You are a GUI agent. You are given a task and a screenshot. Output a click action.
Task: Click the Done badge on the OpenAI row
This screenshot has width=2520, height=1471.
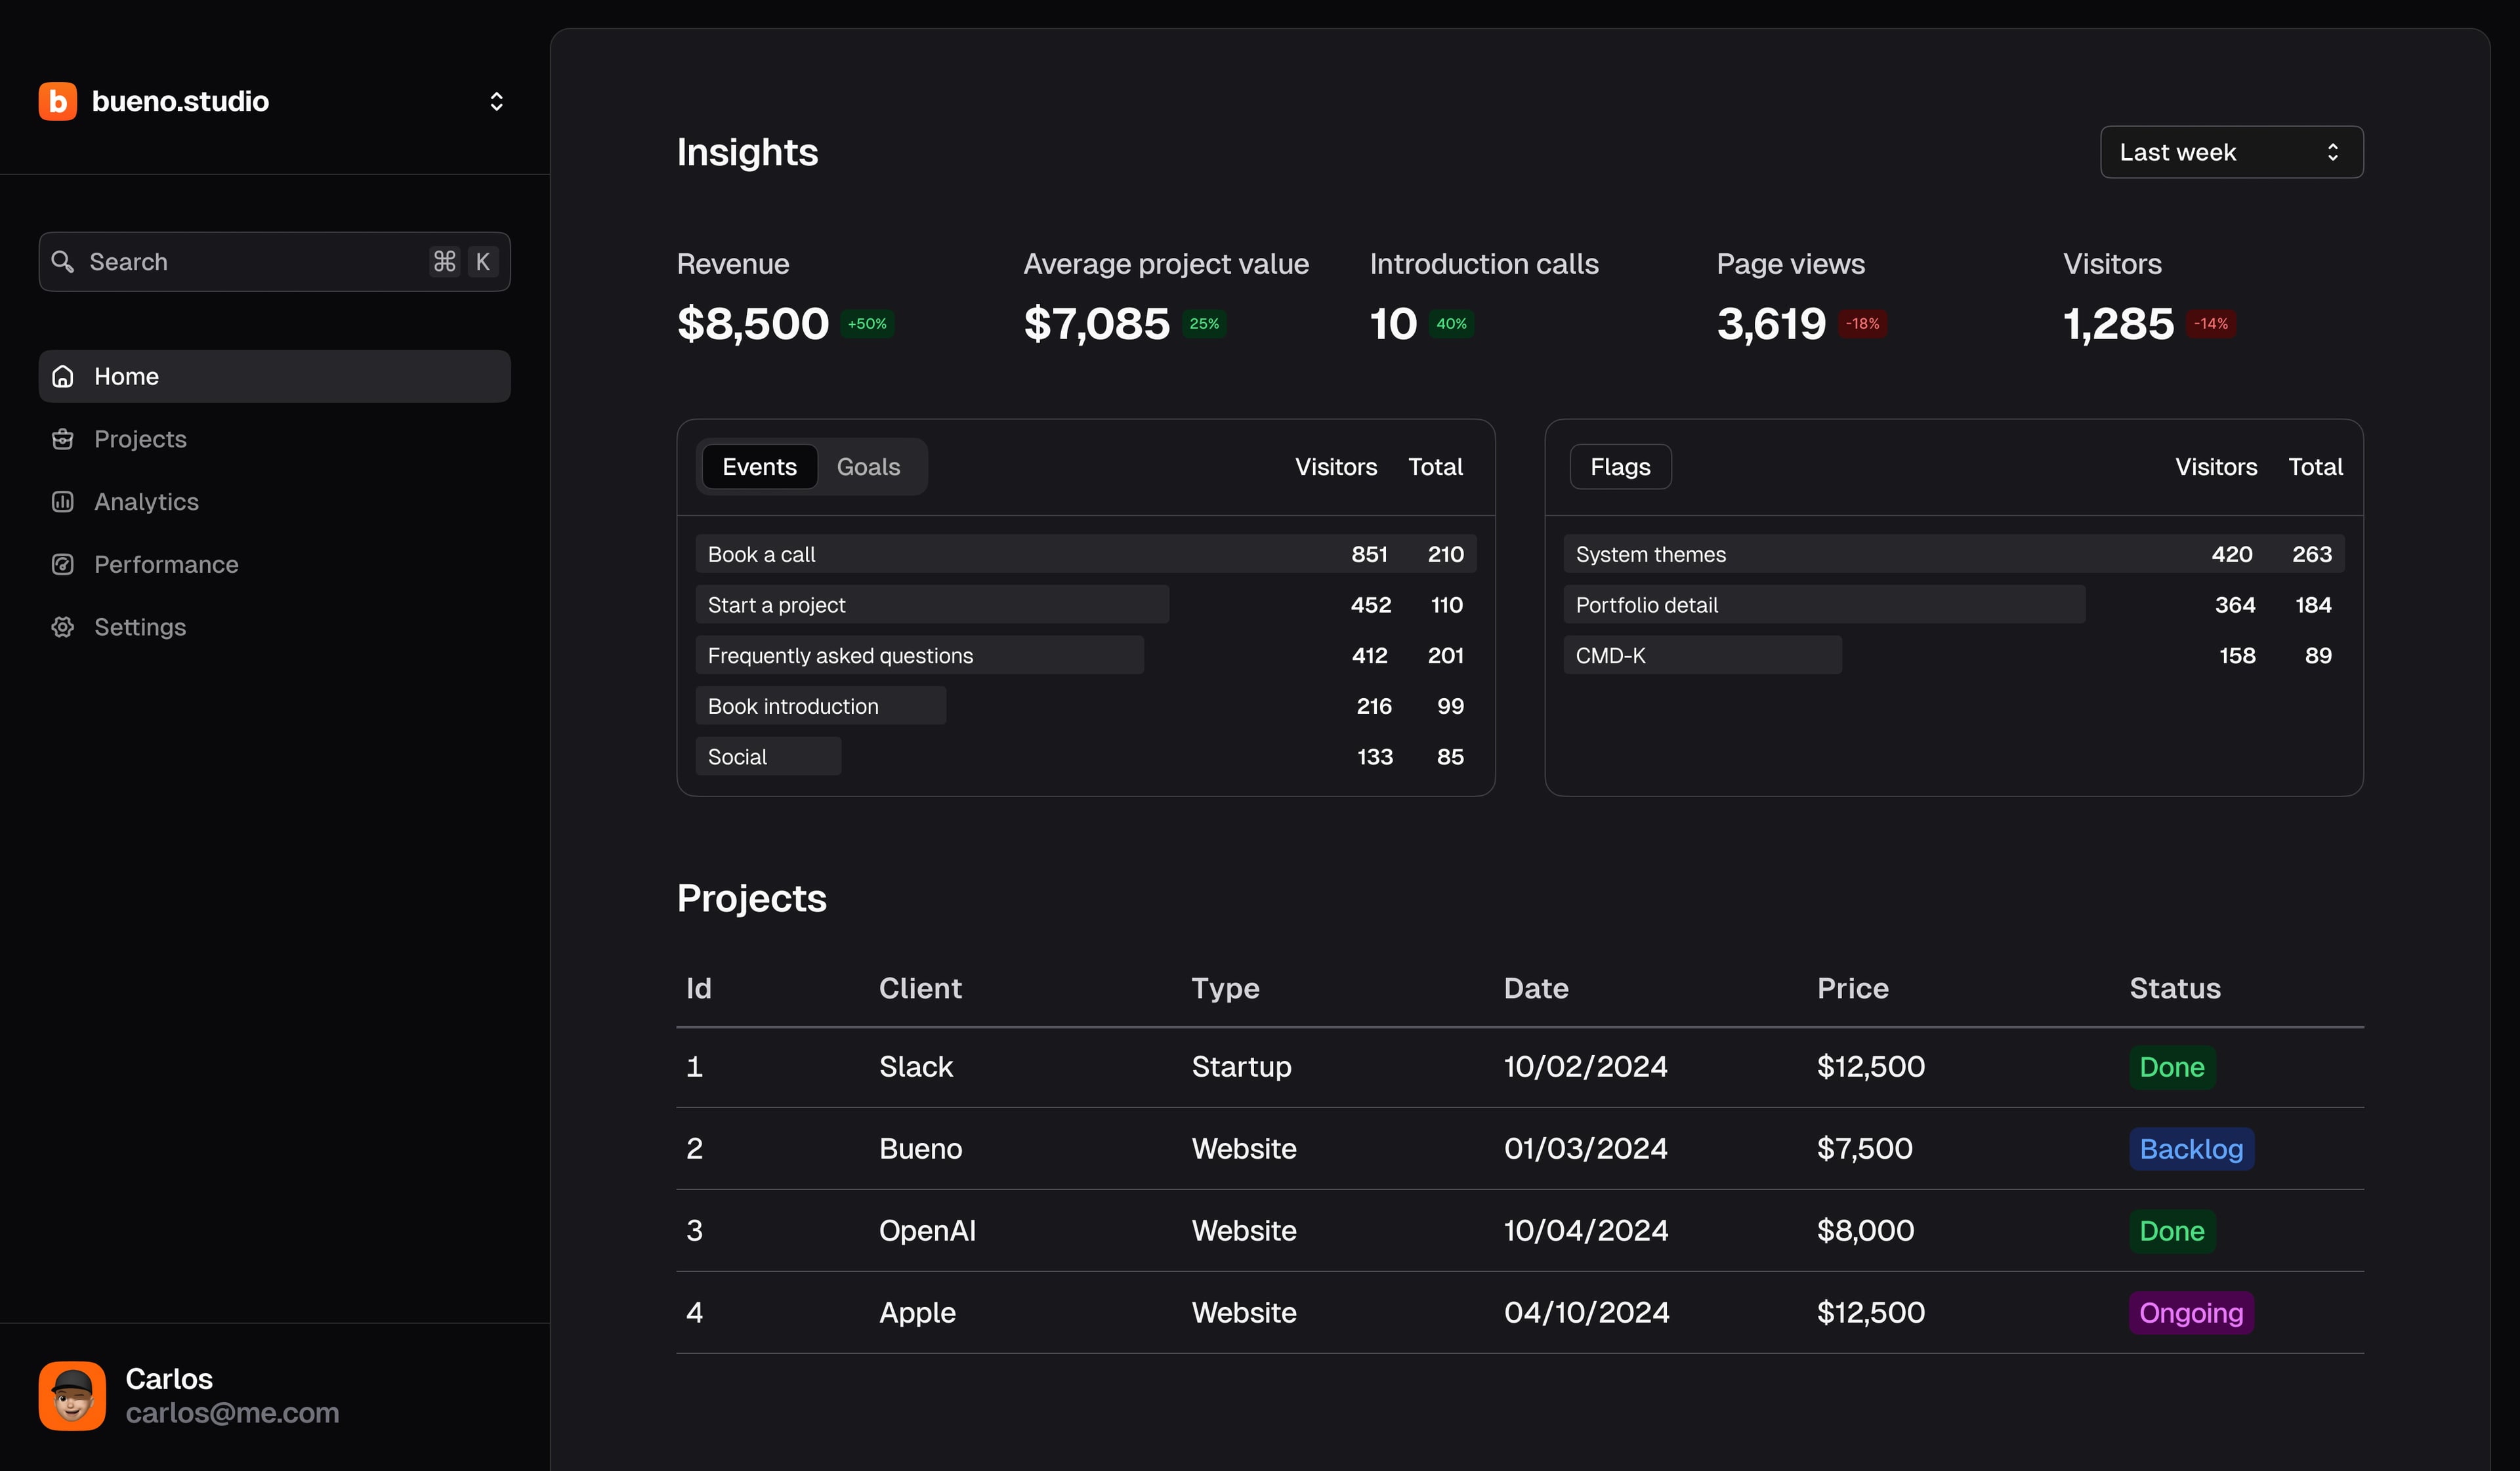[x=2171, y=1230]
